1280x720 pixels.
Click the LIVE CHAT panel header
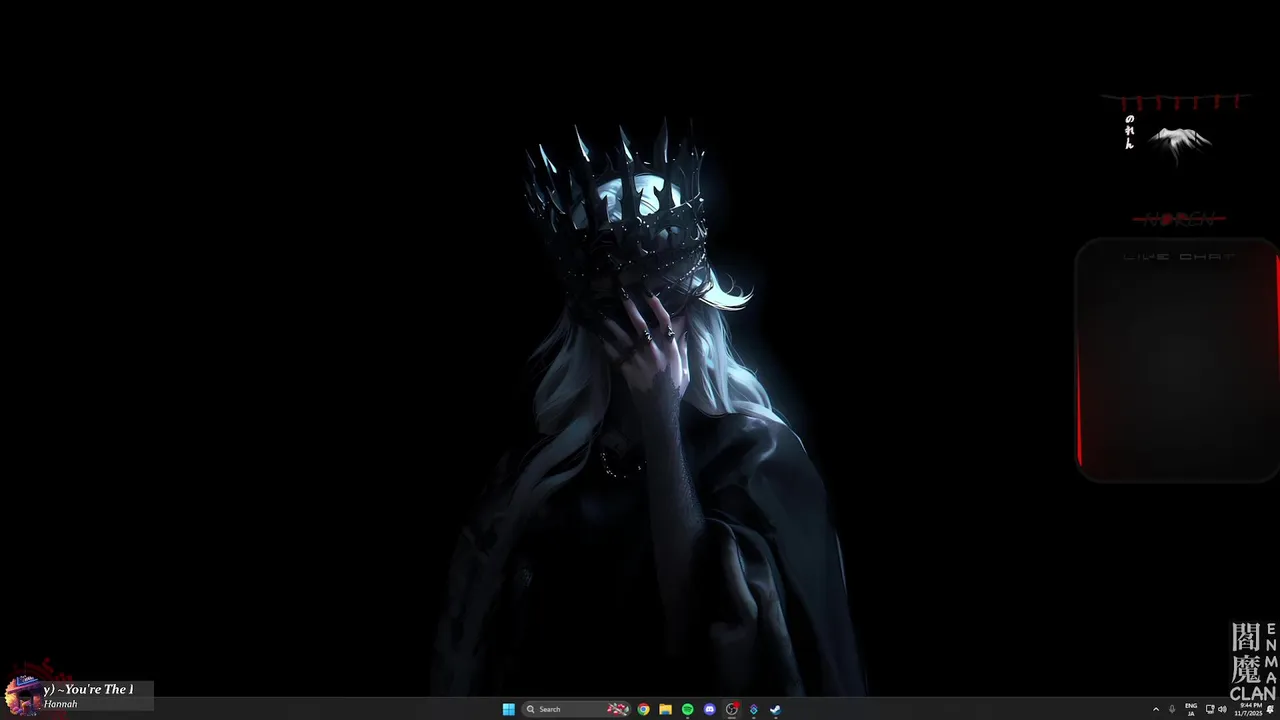coord(1178,257)
